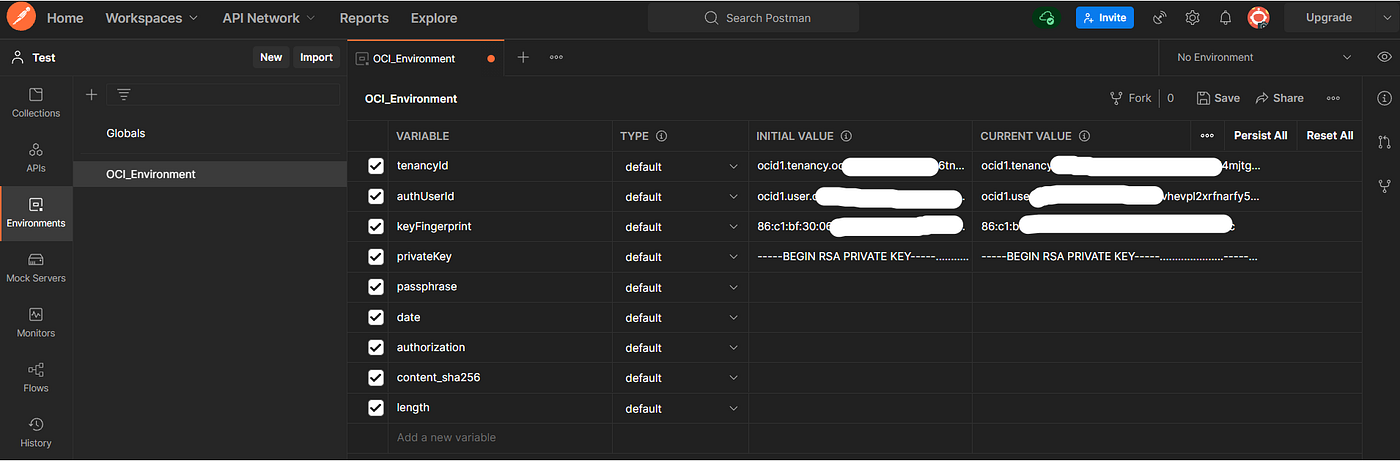The height and width of the screenshot is (461, 1400).
Task: Click the TYPE column info icon
Action: click(661, 136)
